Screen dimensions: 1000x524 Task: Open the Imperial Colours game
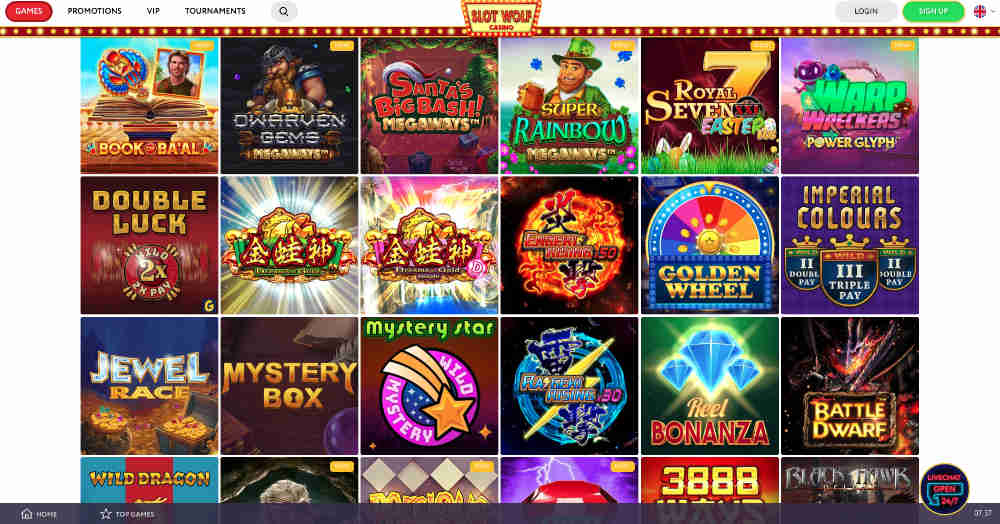tap(850, 245)
